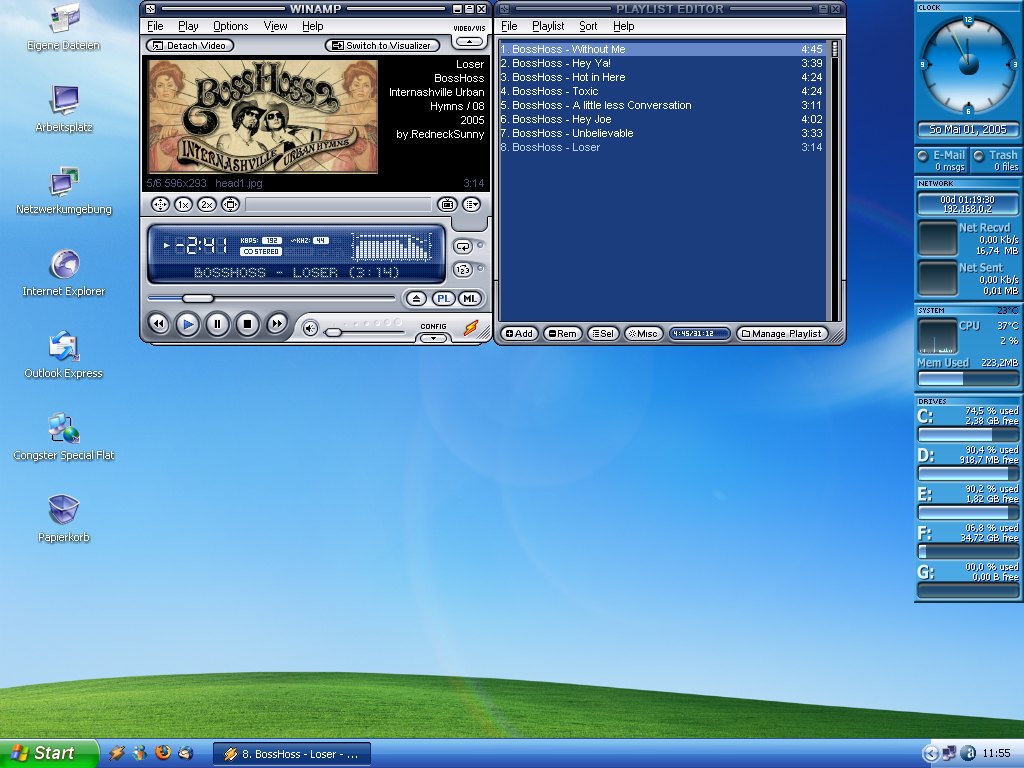
Task: Stop playback with the Stop button
Action: tap(248, 324)
